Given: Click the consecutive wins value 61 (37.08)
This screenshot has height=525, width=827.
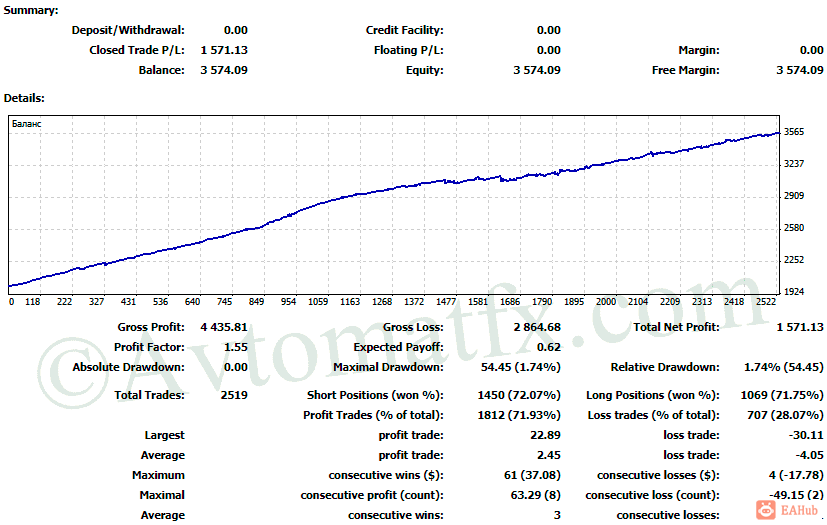Looking at the screenshot, I should [532, 475].
